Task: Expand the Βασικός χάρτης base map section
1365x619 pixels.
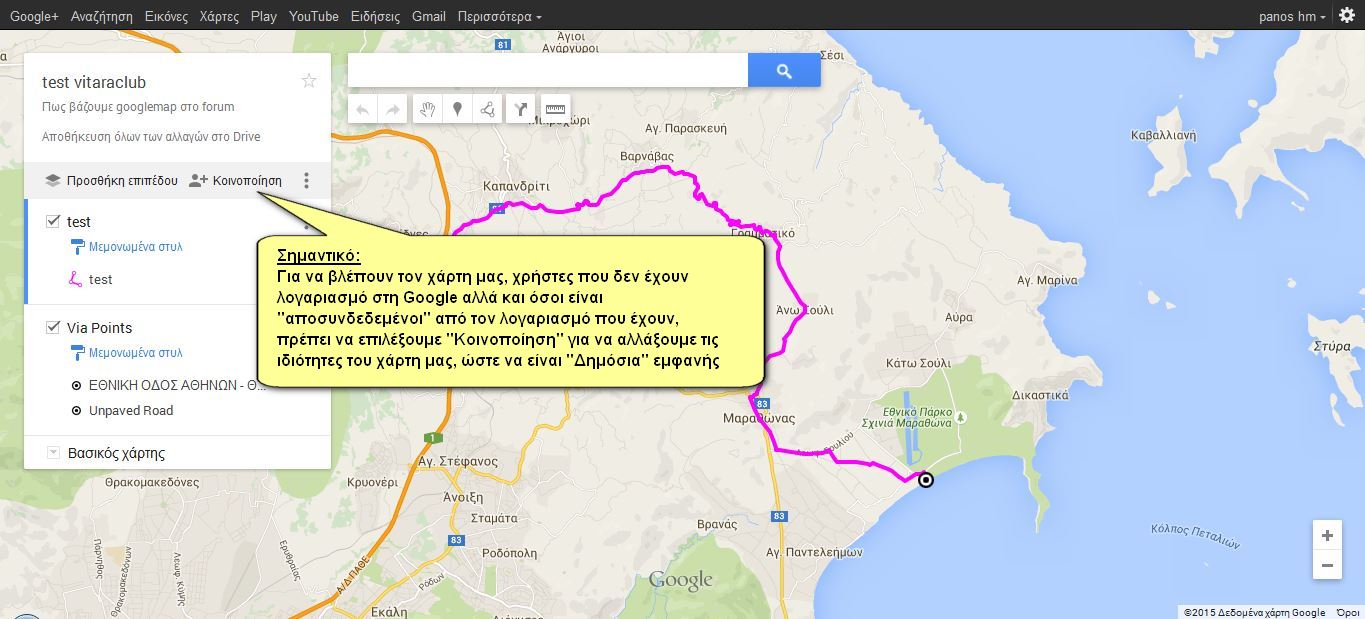Action: click(53, 453)
